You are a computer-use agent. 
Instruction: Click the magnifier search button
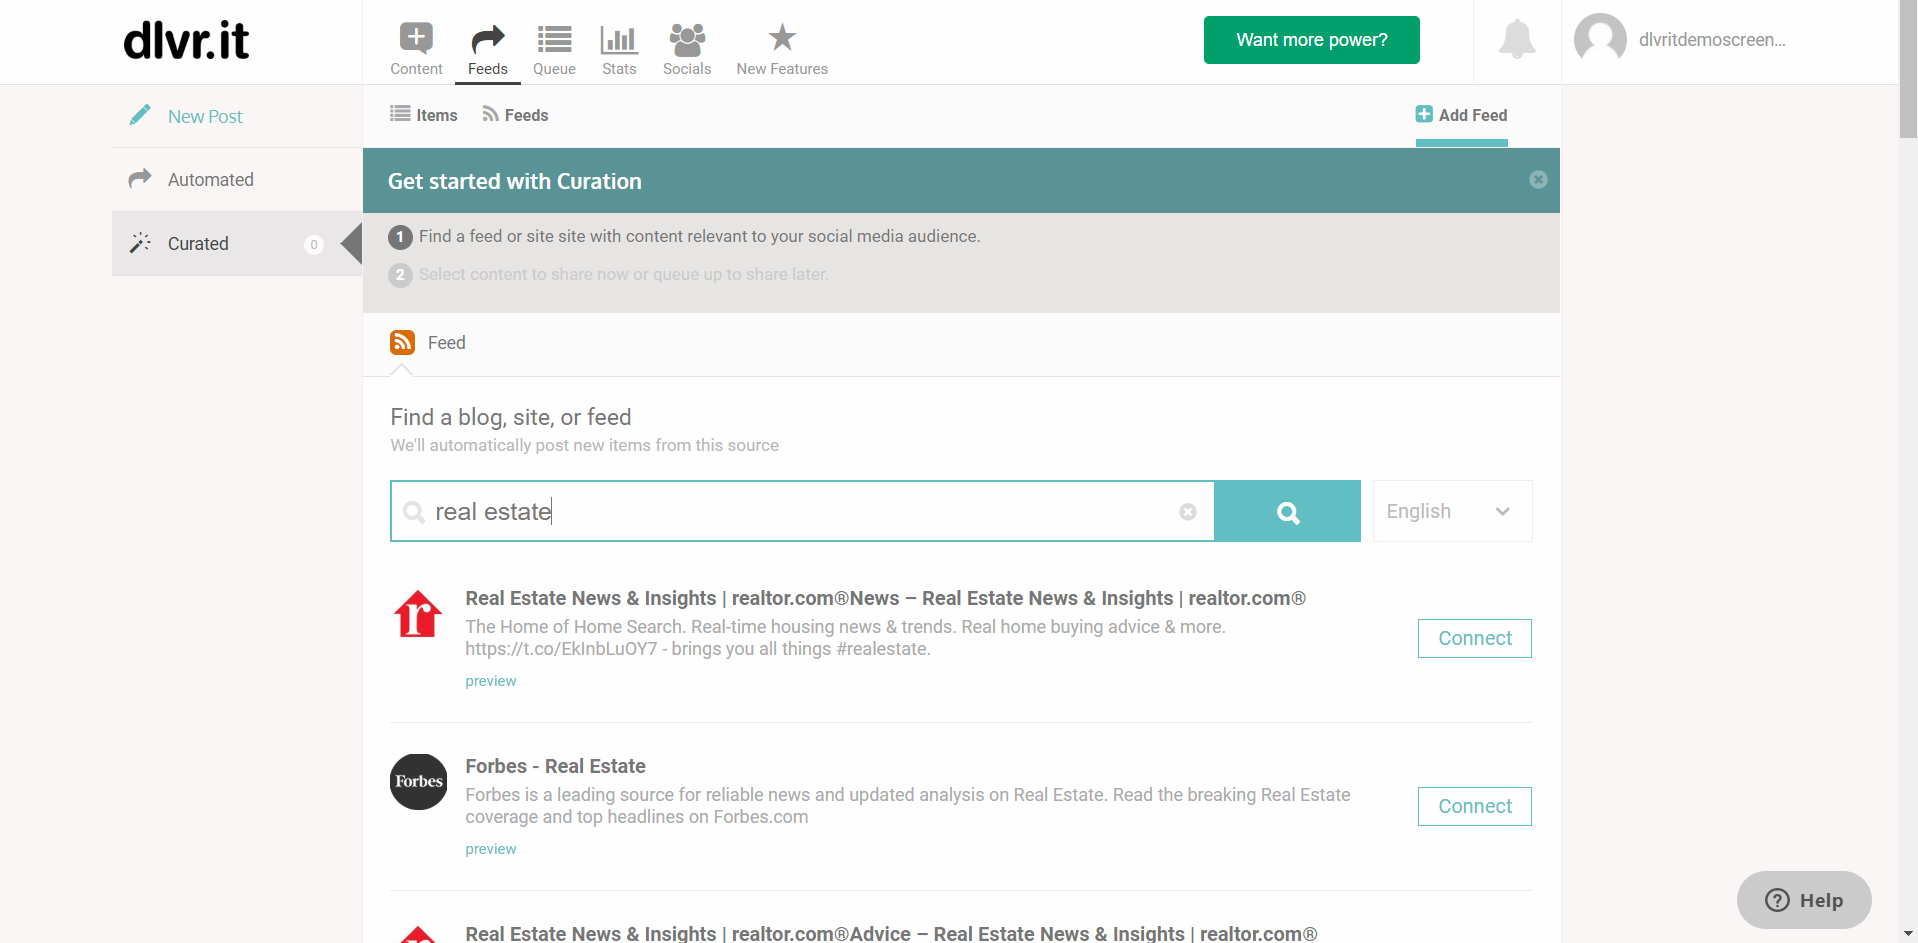pos(1288,511)
